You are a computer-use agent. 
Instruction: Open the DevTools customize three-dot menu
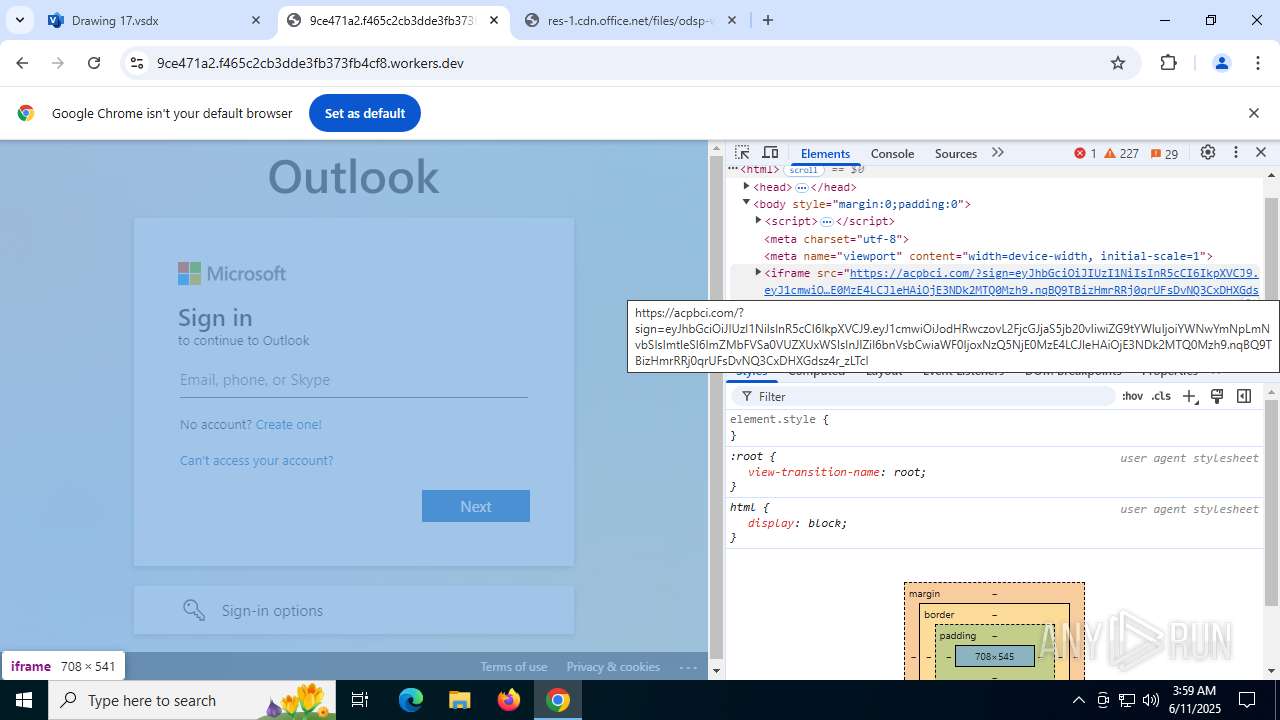click(1236, 153)
